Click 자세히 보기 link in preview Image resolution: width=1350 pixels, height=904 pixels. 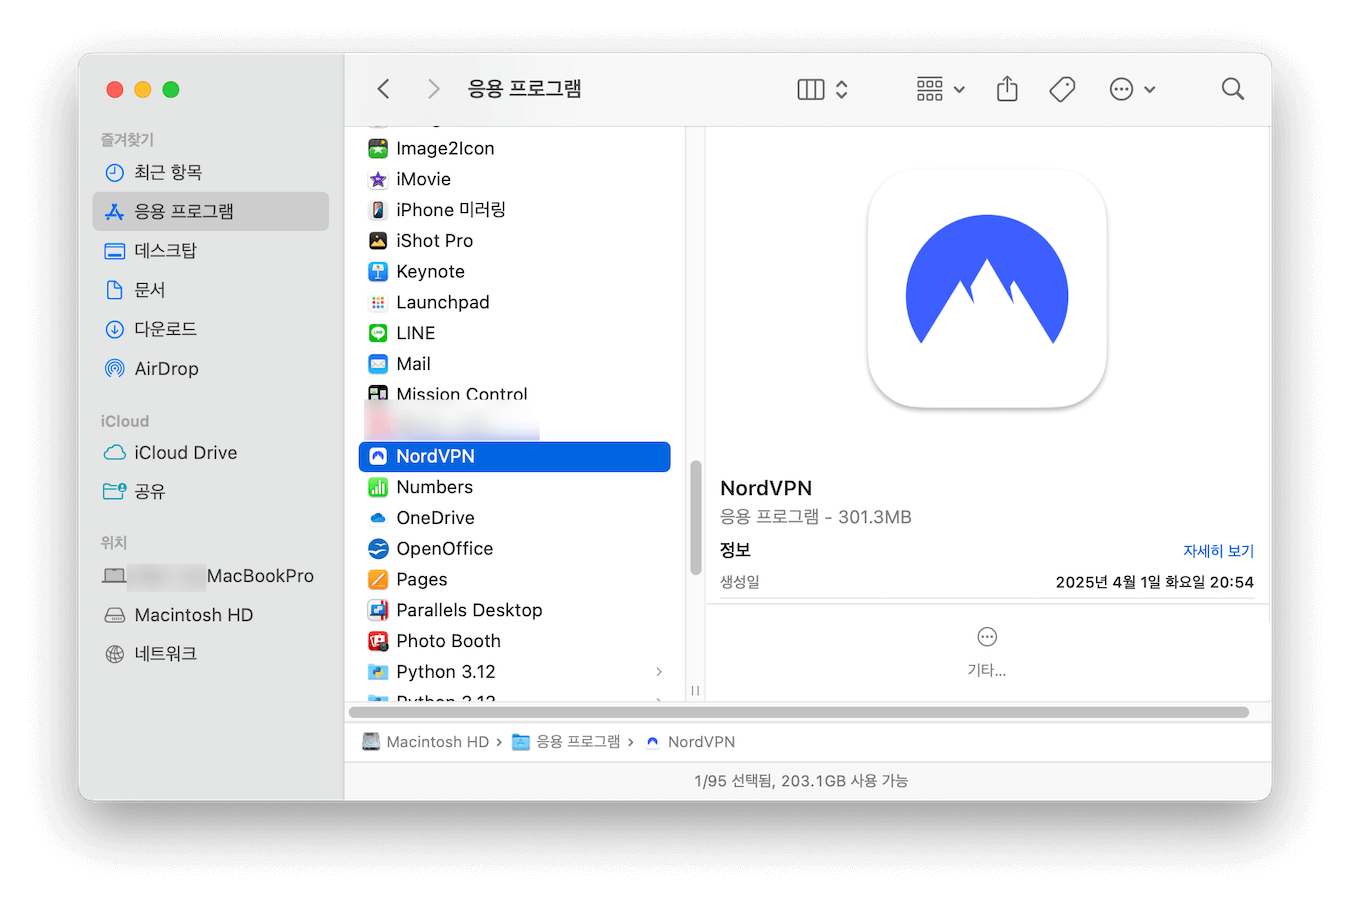[x=1218, y=551]
